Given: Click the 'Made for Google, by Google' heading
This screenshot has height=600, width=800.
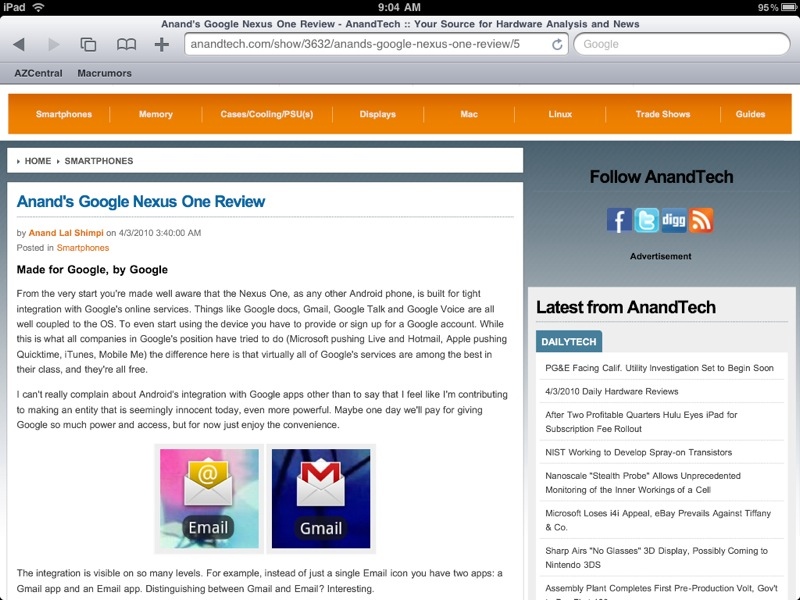Looking at the screenshot, I should 92,270.
